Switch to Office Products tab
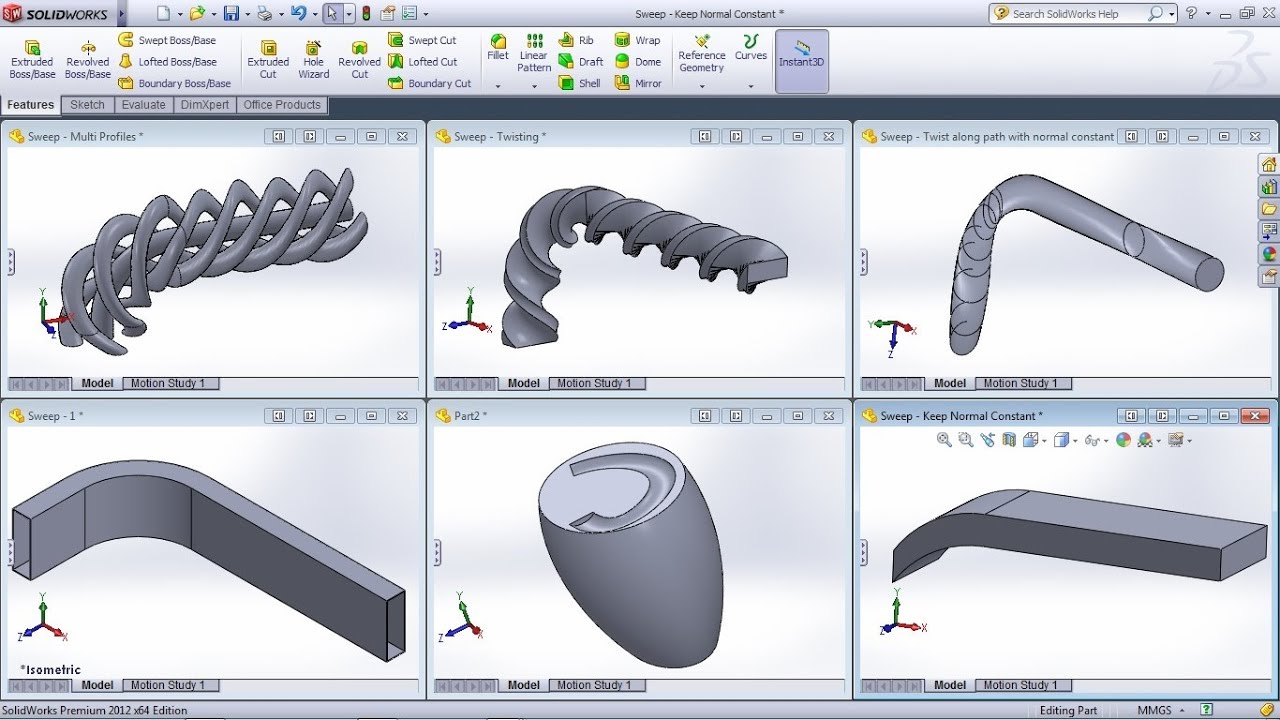 pos(282,105)
